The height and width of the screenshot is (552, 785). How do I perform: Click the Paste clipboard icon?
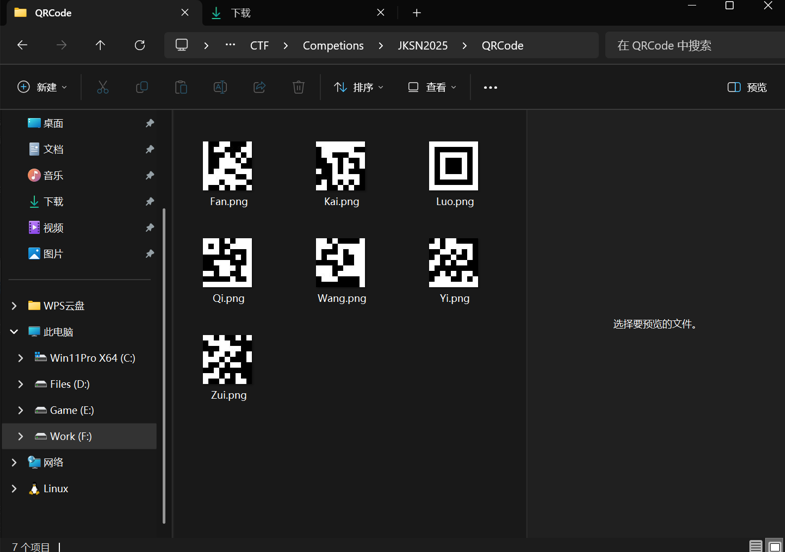click(181, 88)
